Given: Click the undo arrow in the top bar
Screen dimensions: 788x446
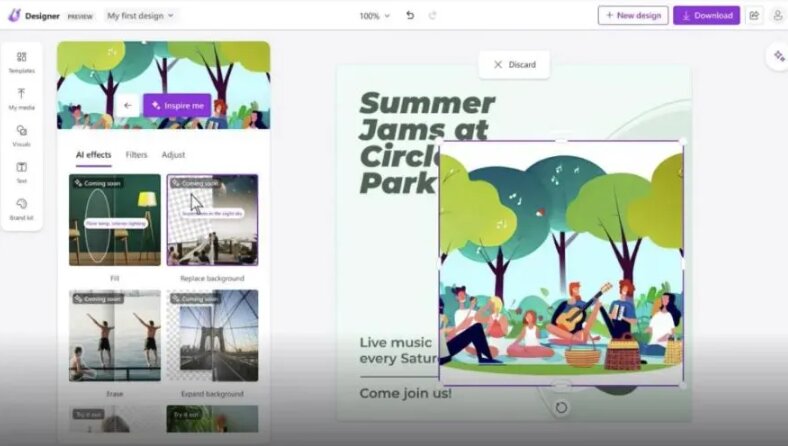Looking at the screenshot, I should click(410, 16).
